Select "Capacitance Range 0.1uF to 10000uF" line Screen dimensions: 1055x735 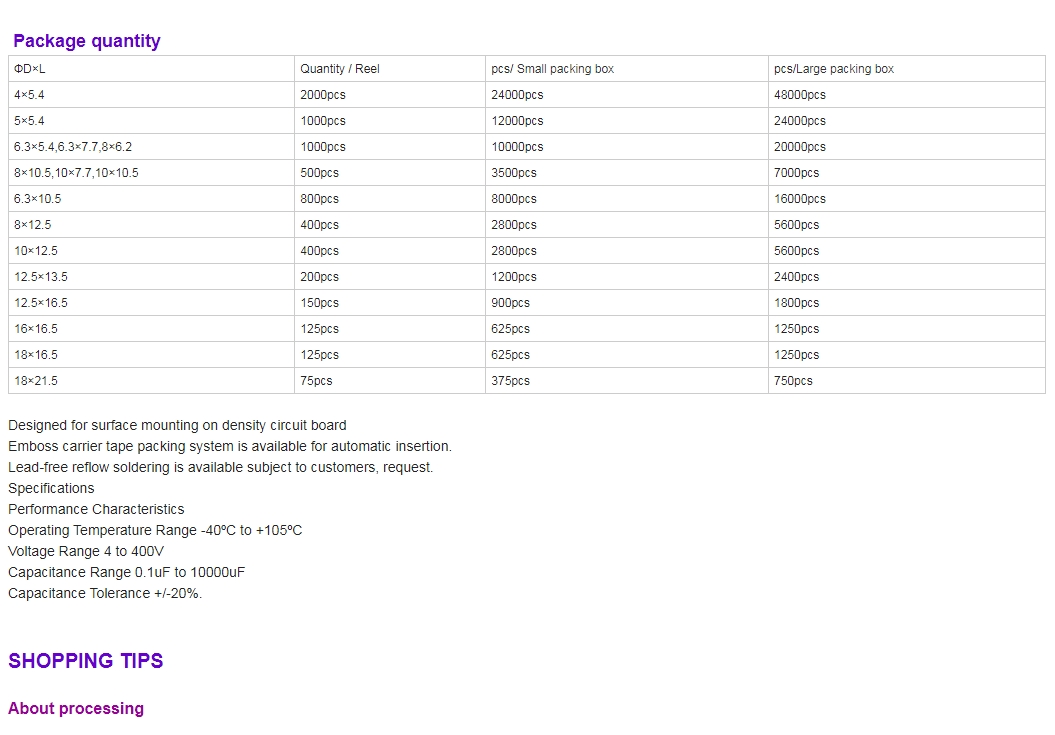[x=126, y=572]
